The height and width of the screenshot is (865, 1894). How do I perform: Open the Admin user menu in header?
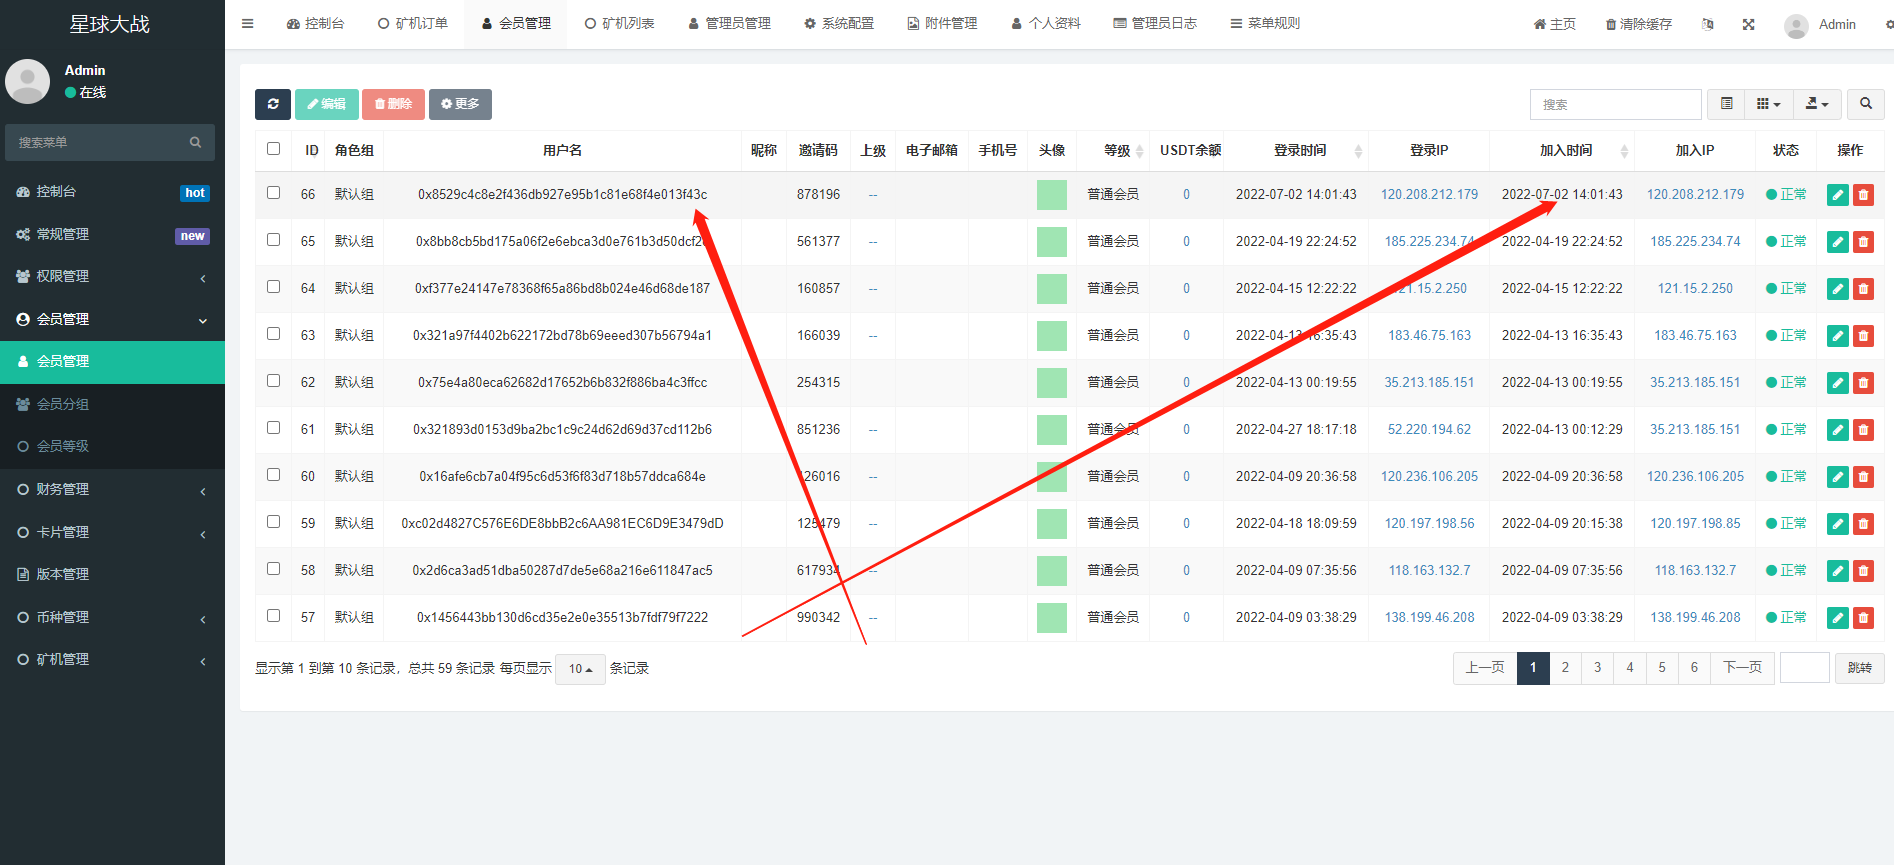click(x=1820, y=25)
